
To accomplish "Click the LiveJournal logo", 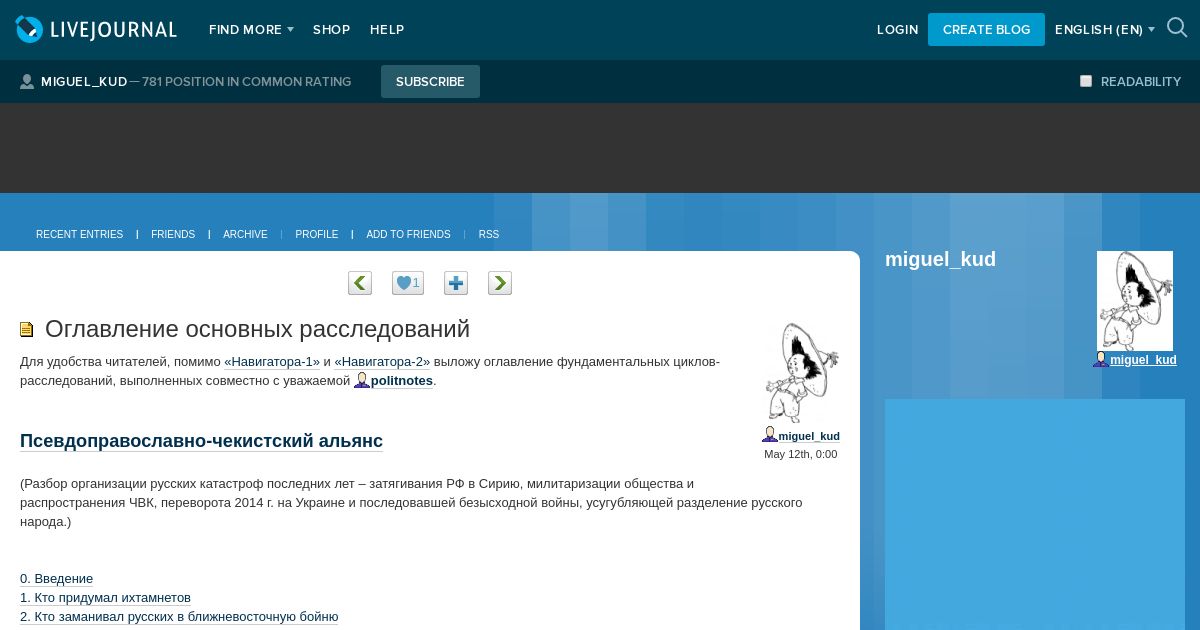I will (x=96, y=30).
